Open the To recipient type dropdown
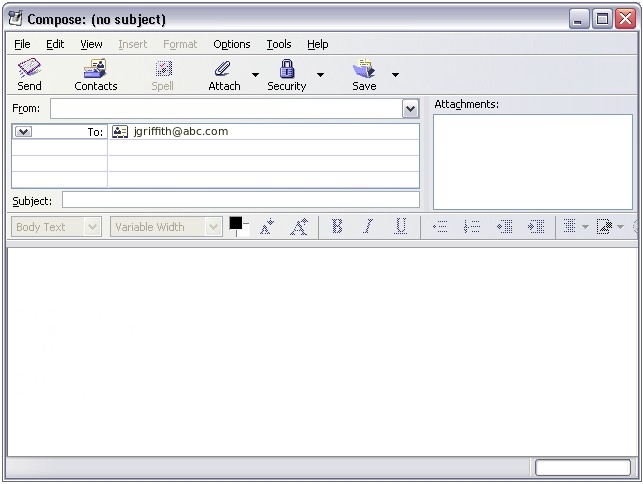The image size is (643, 484). (24, 132)
